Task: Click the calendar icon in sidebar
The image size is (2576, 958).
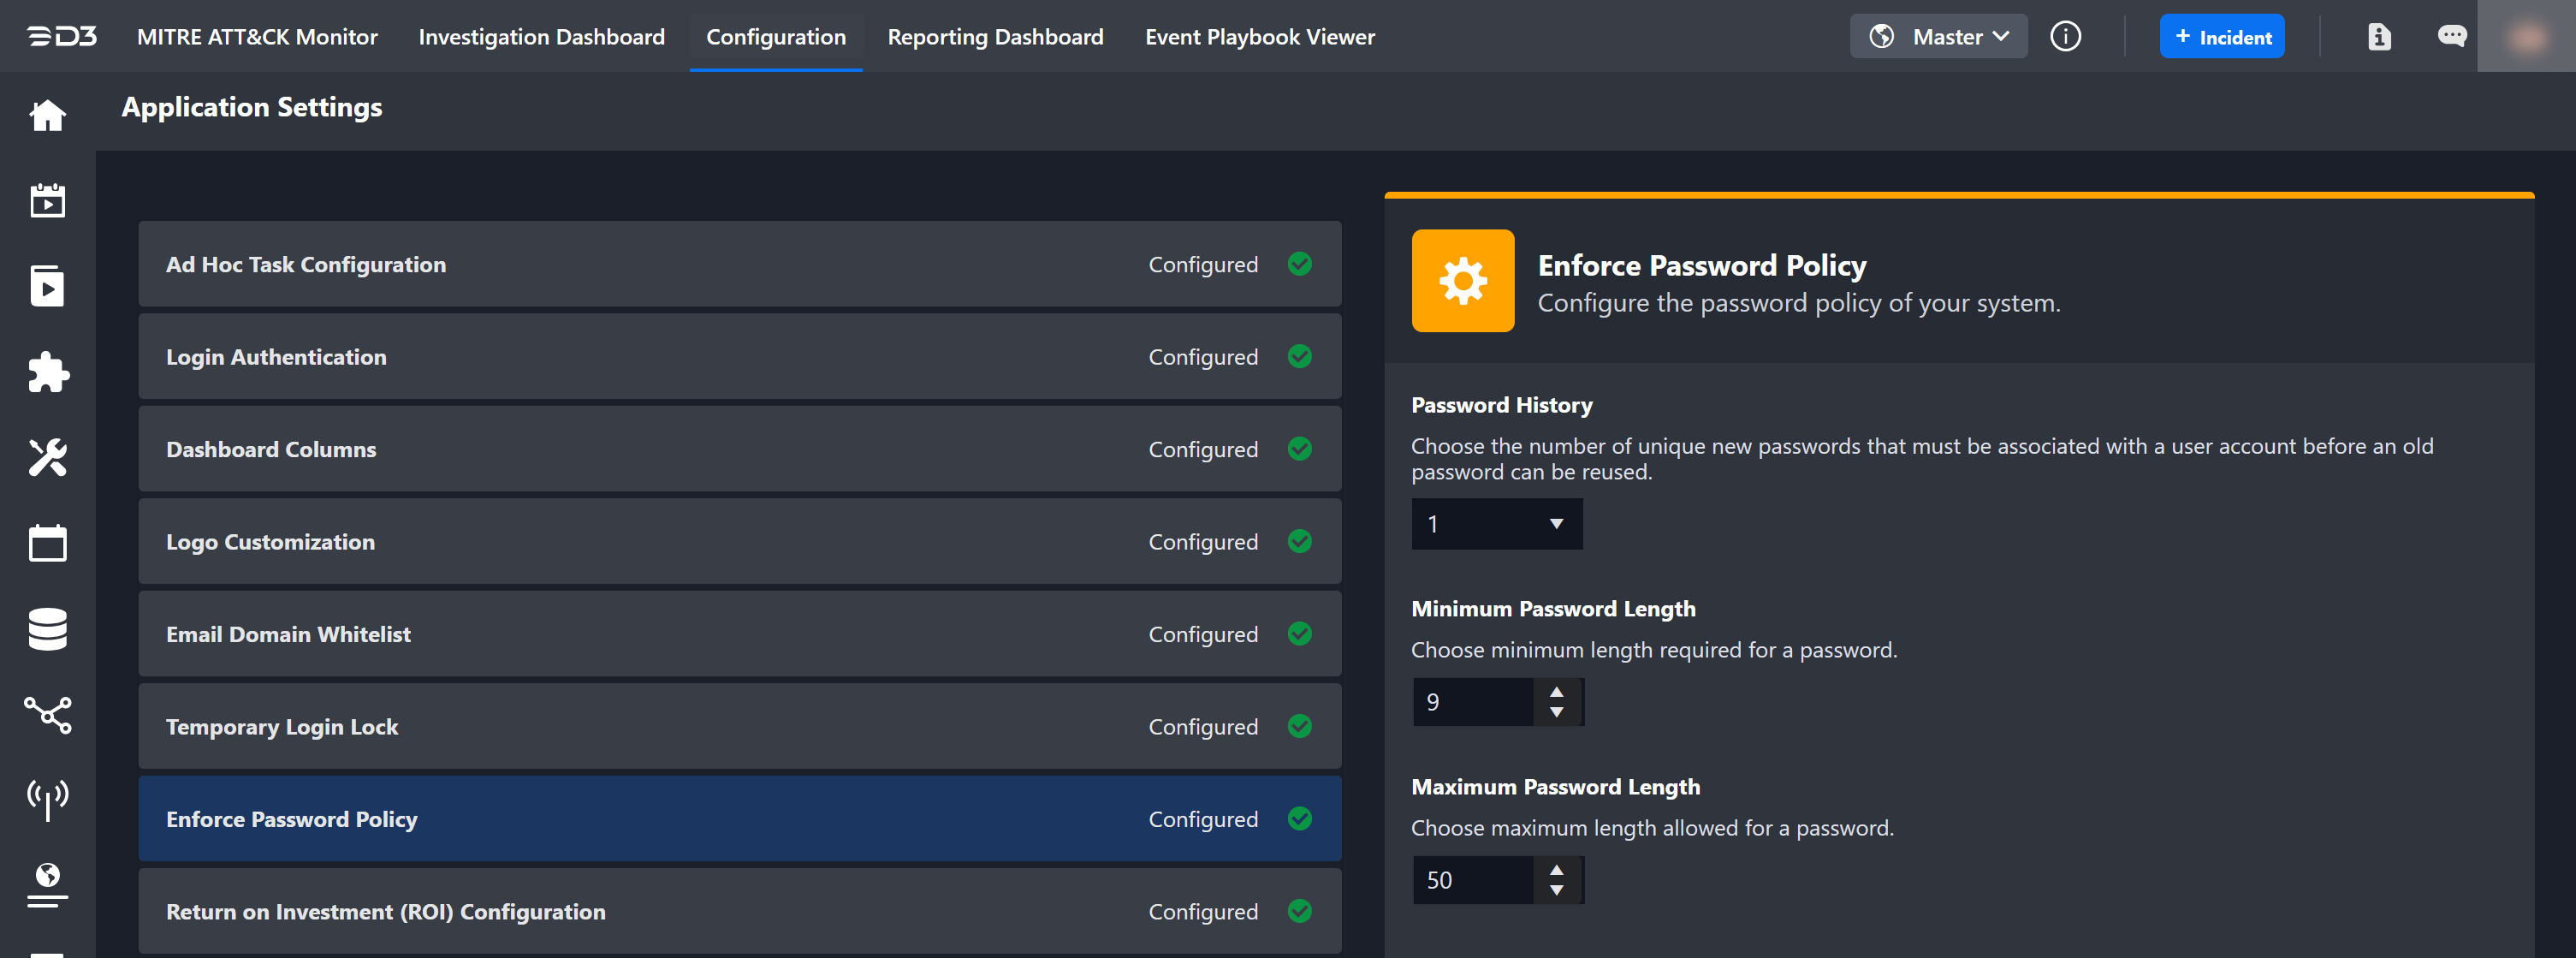Action: pyautogui.click(x=47, y=544)
